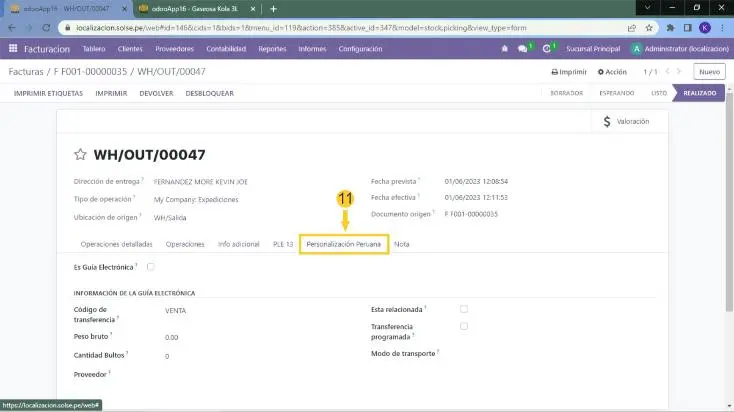Open the browser extensions puzzle icon
Screen dimensions: 734x412
coord(685,28)
